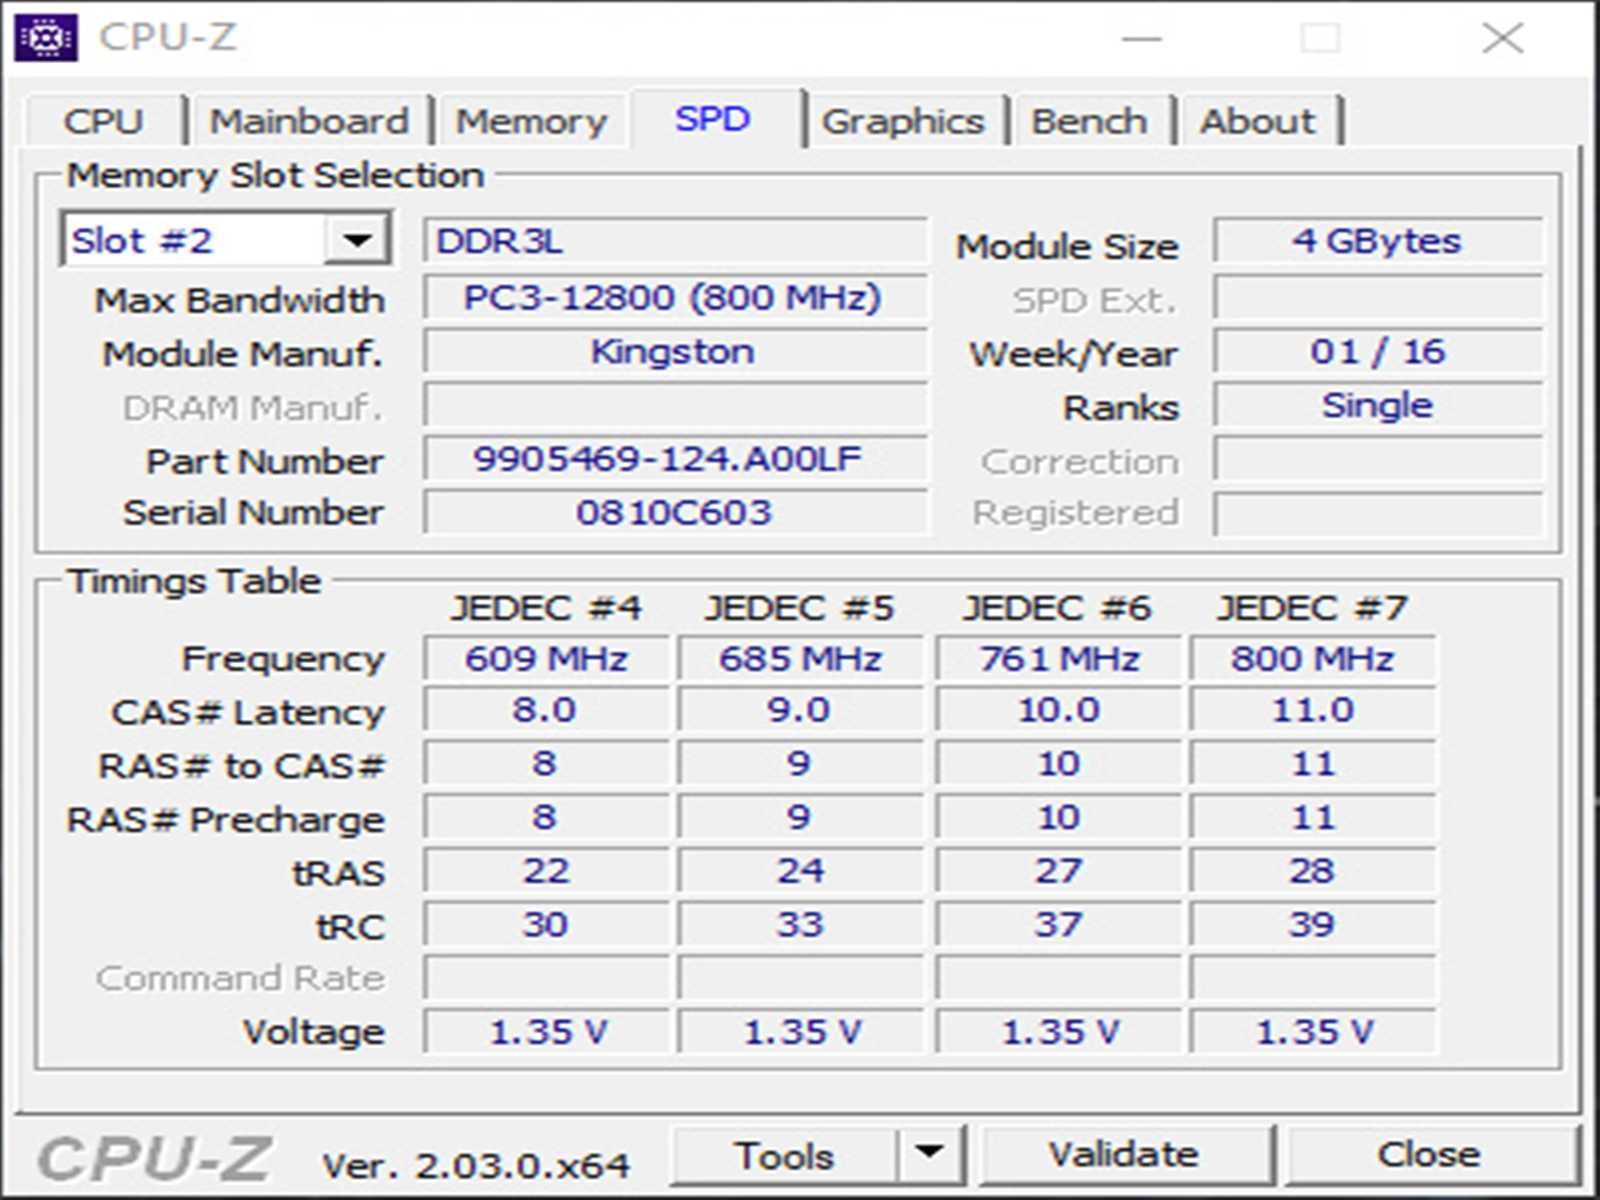Click CAS# Latency value 8.0
The width and height of the screenshot is (1600, 1200).
click(x=546, y=710)
